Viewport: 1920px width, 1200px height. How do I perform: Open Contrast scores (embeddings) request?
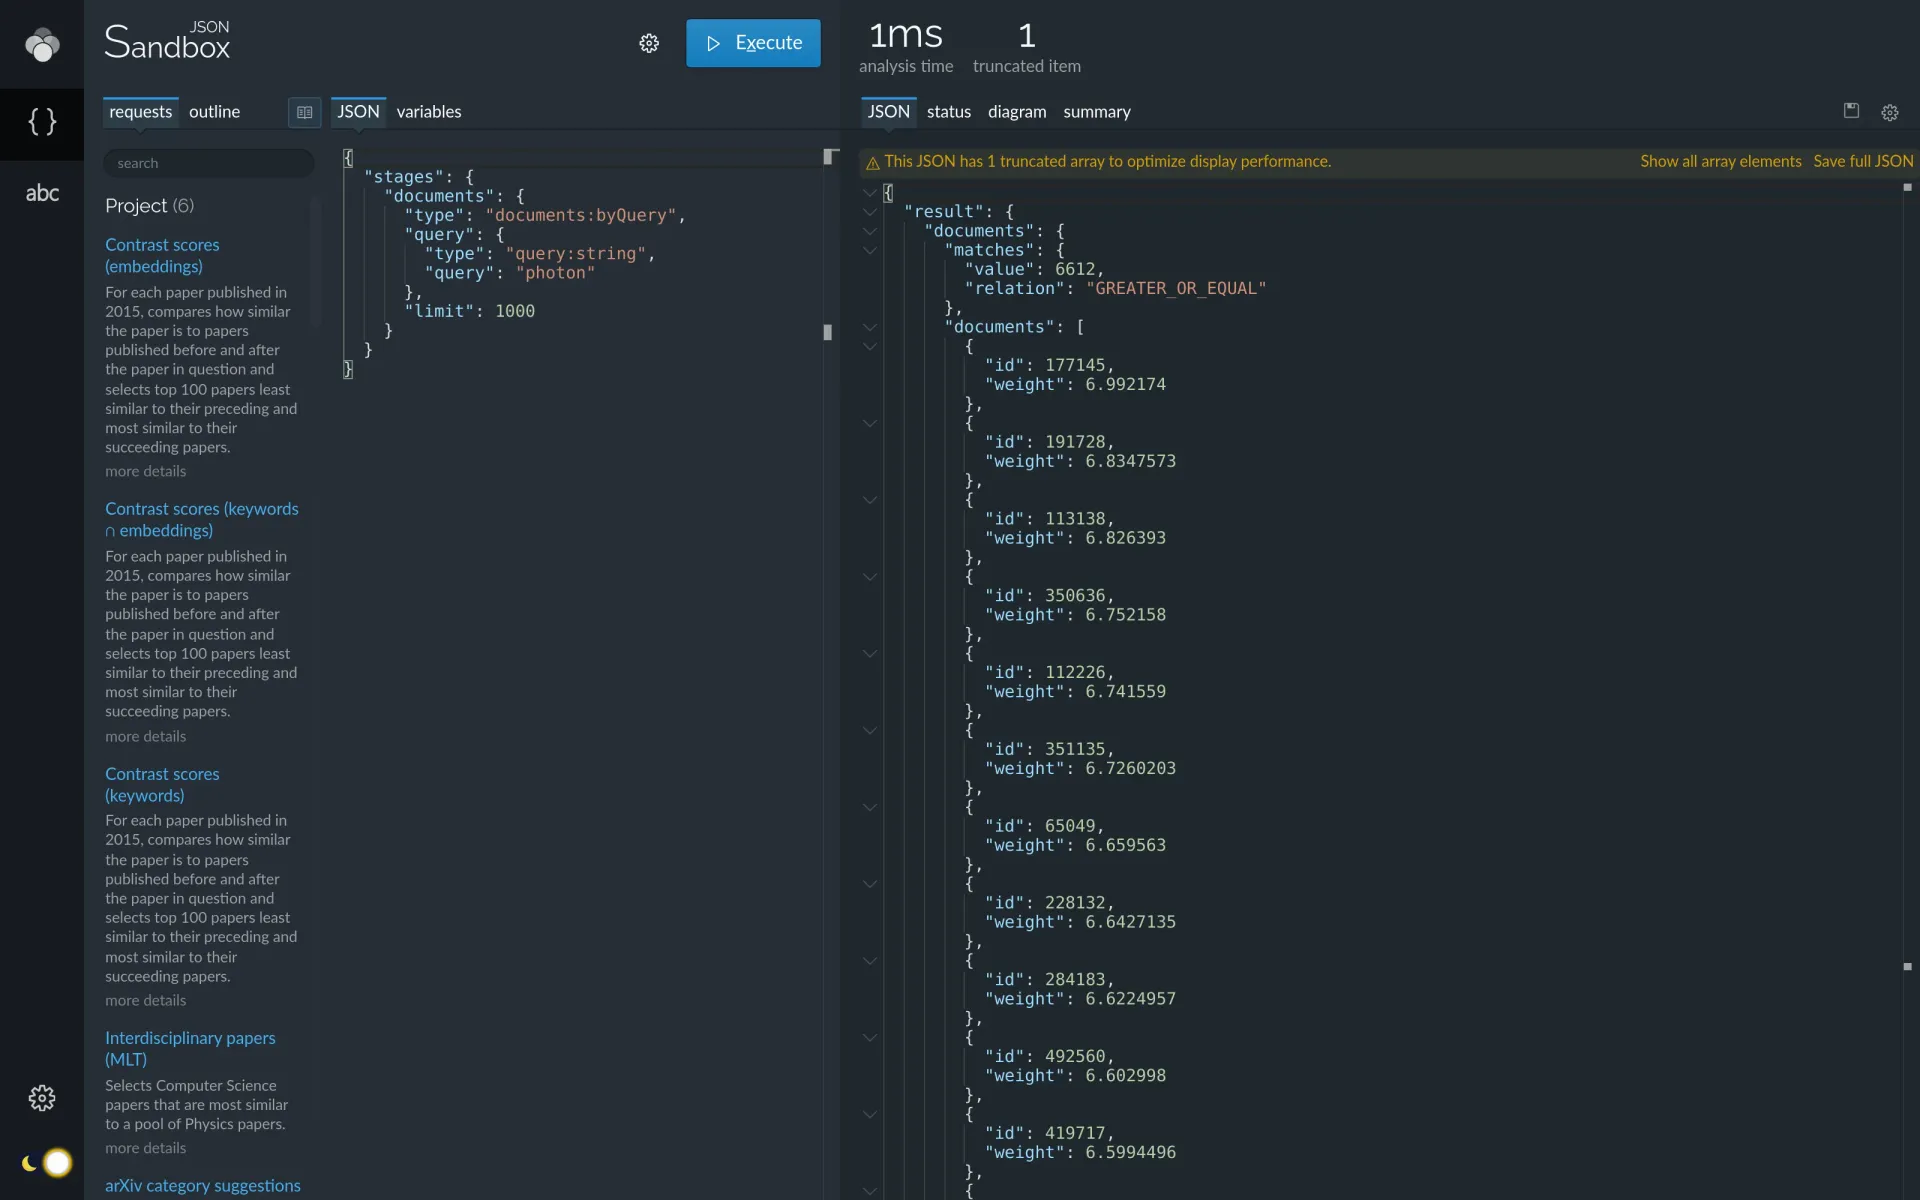162,256
